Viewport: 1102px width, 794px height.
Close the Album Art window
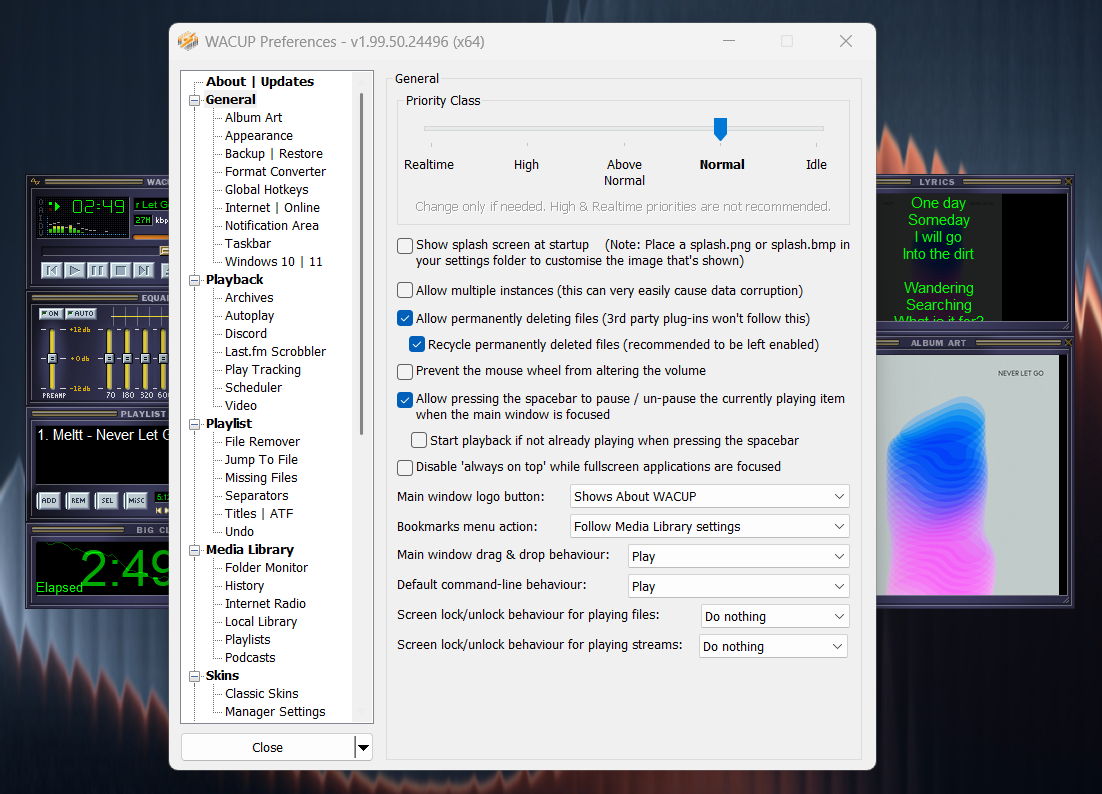point(1068,343)
